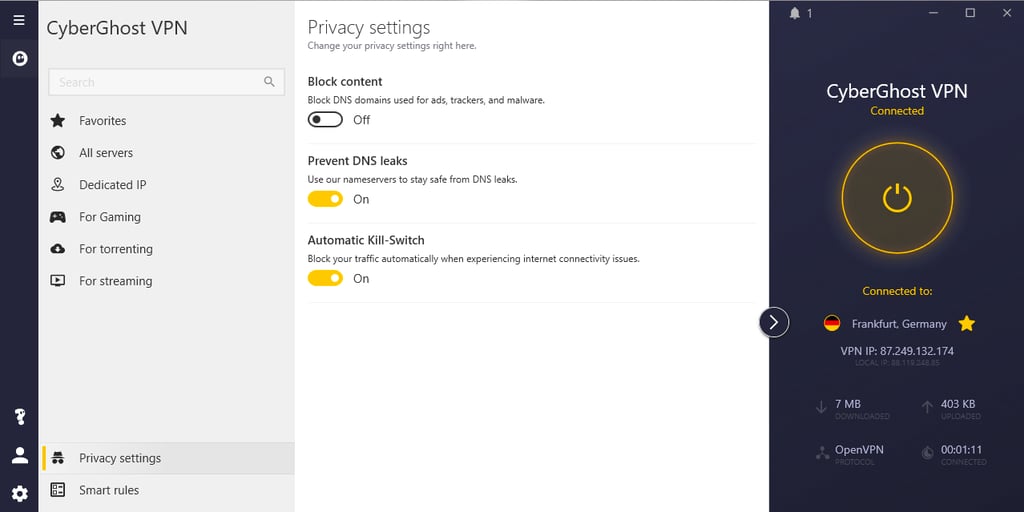Collapse the panel with the arrow button
The width and height of the screenshot is (1024, 512).
pos(774,322)
